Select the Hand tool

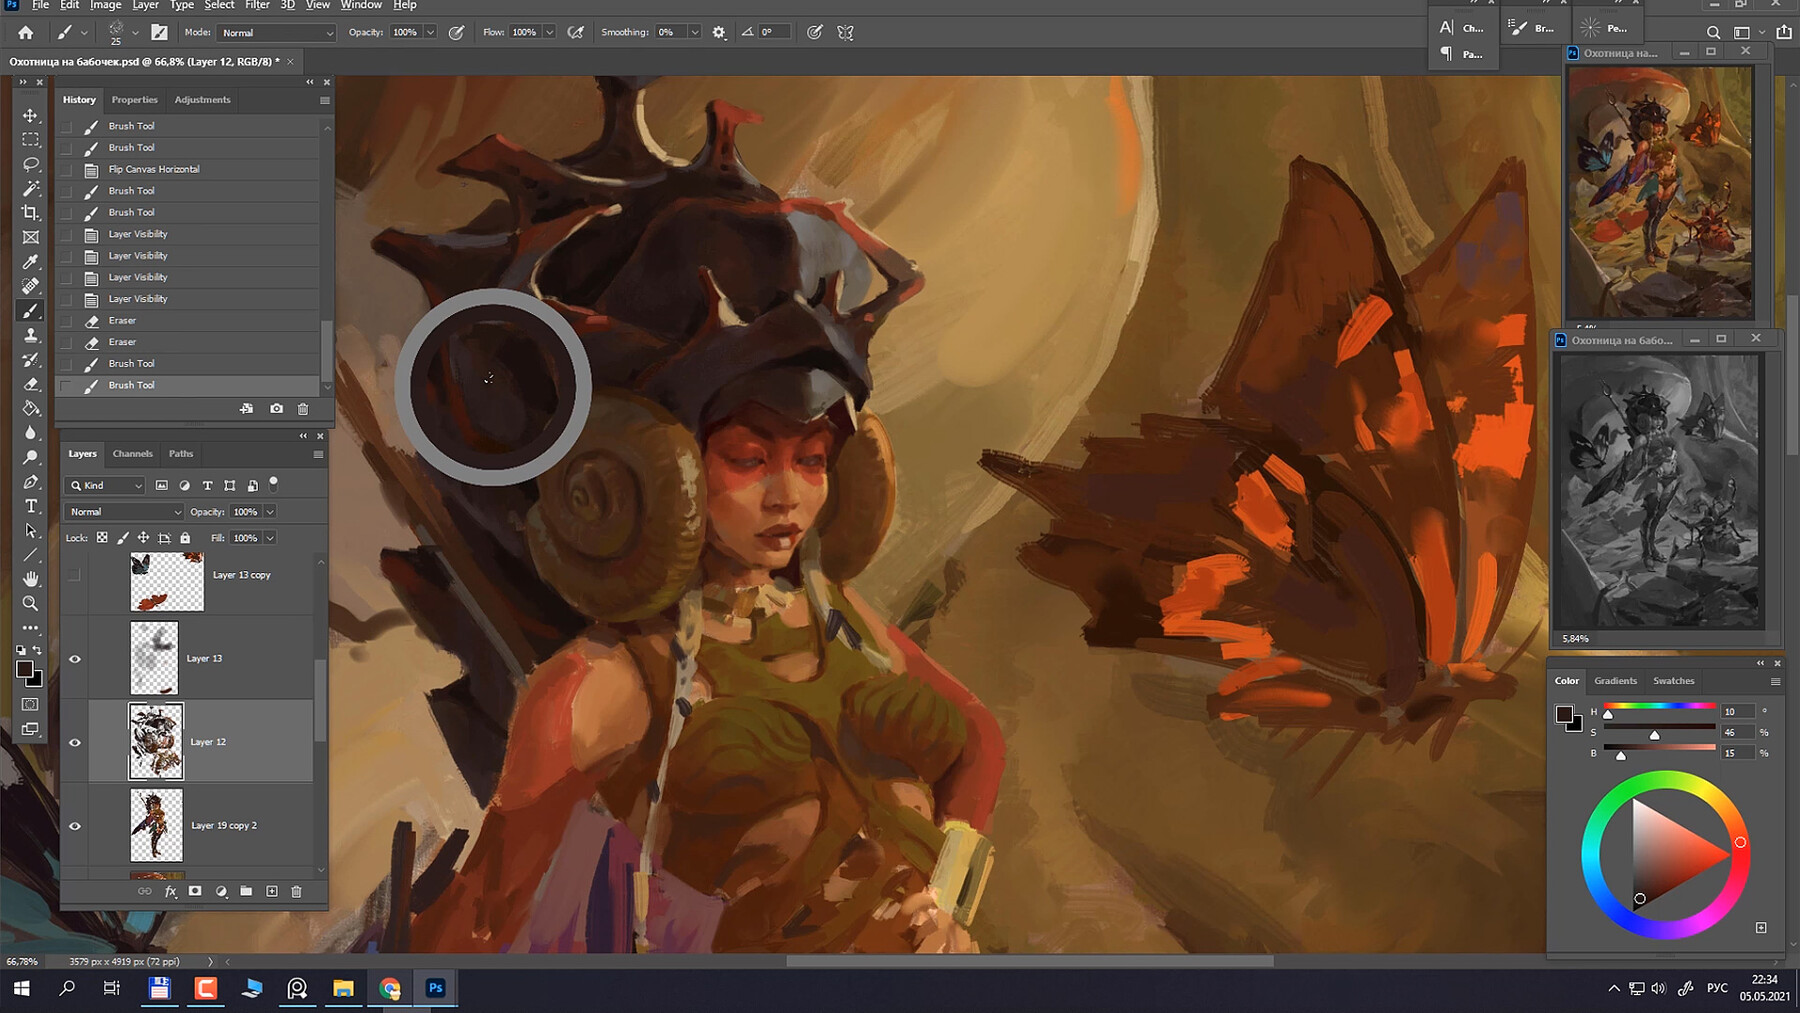(x=30, y=579)
